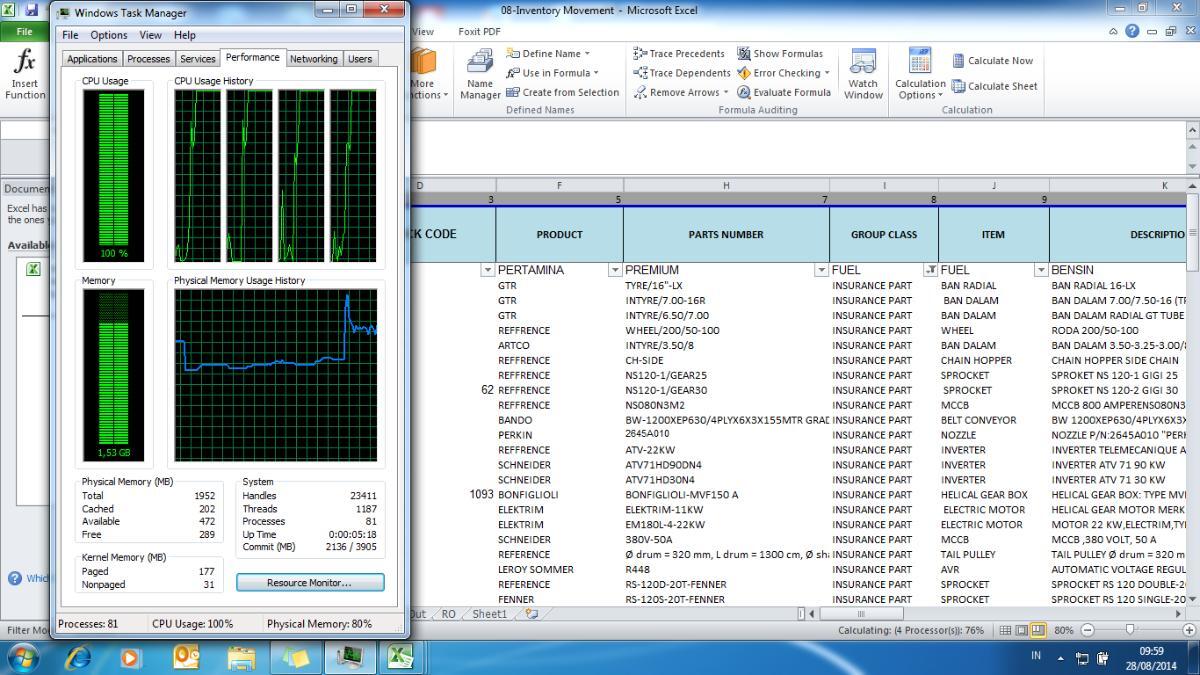Screen dimensions: 1200x675
Task: Open Windows Explorer folder from taskbar
Action: click(241, 657)
